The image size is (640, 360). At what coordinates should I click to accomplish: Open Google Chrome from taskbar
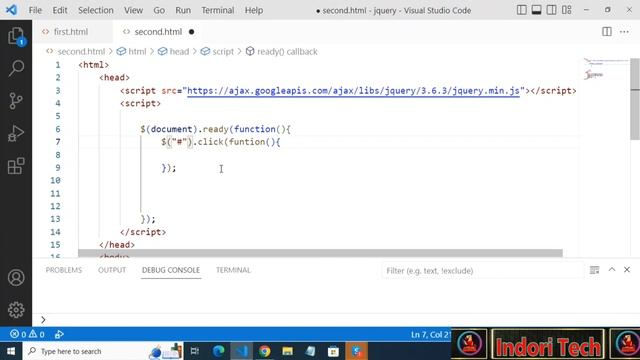tap(264, 351)
